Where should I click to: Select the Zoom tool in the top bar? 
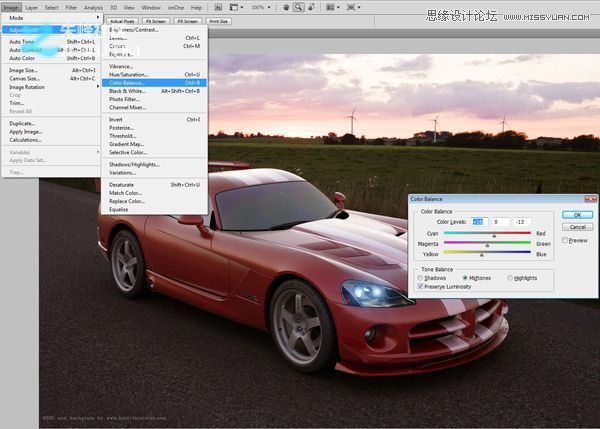[x=299, y=7]
